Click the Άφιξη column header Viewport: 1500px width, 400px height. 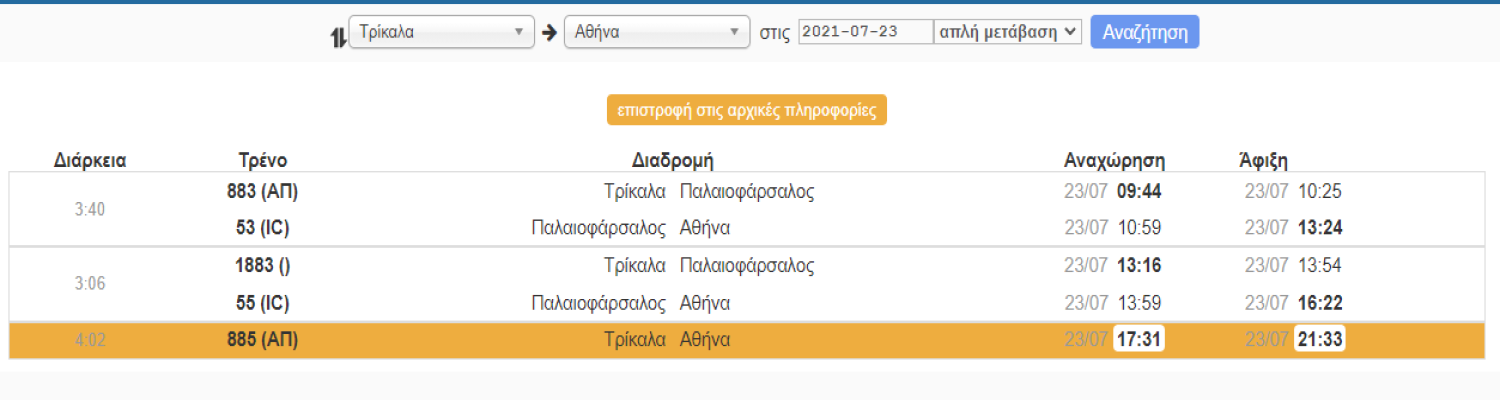pos(1263,160)
